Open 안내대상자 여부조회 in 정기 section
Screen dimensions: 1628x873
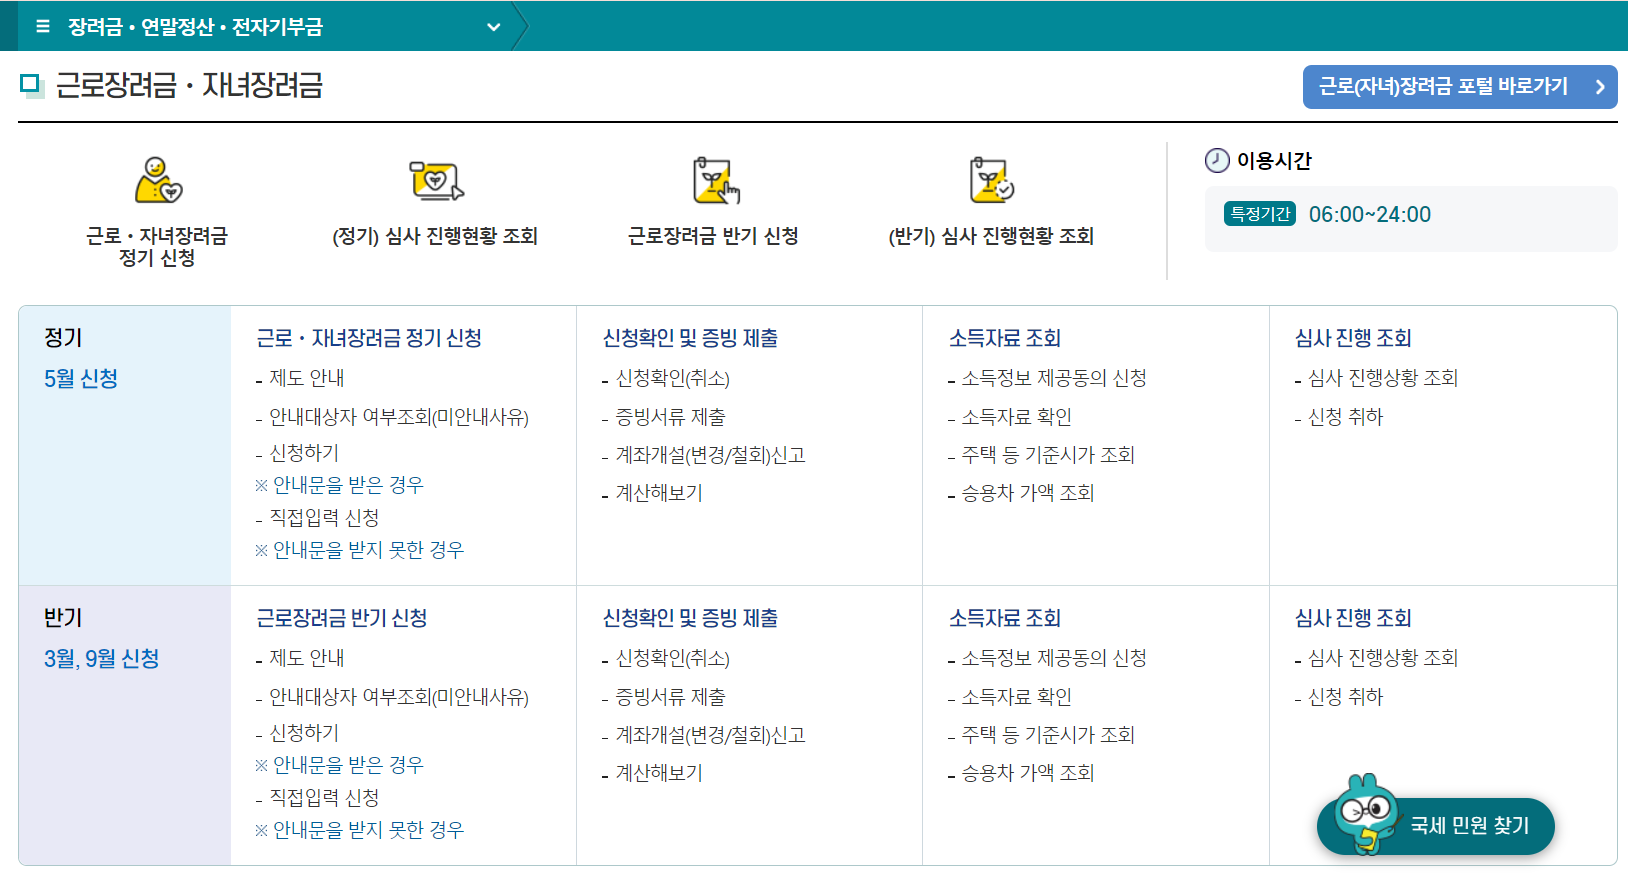(x=399, y=417)
